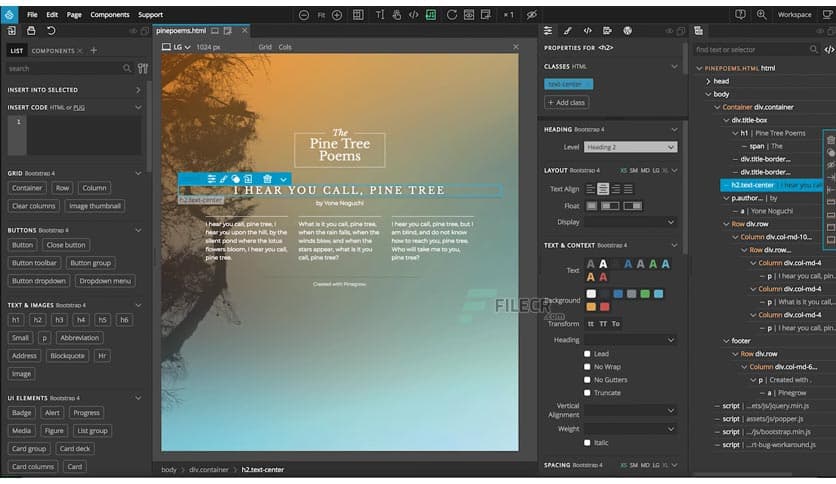Click the library filter icon beside search

click(x=142, y=68)
